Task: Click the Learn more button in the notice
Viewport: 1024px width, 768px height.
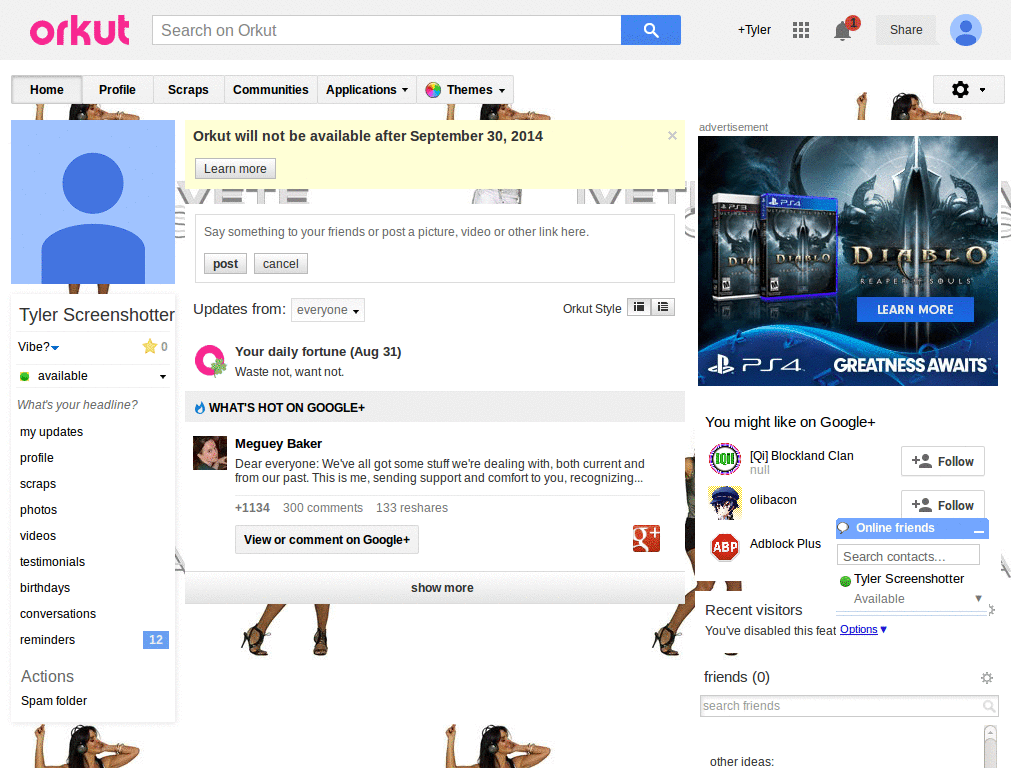Action: pyautogui.click(x=235, y=168)
